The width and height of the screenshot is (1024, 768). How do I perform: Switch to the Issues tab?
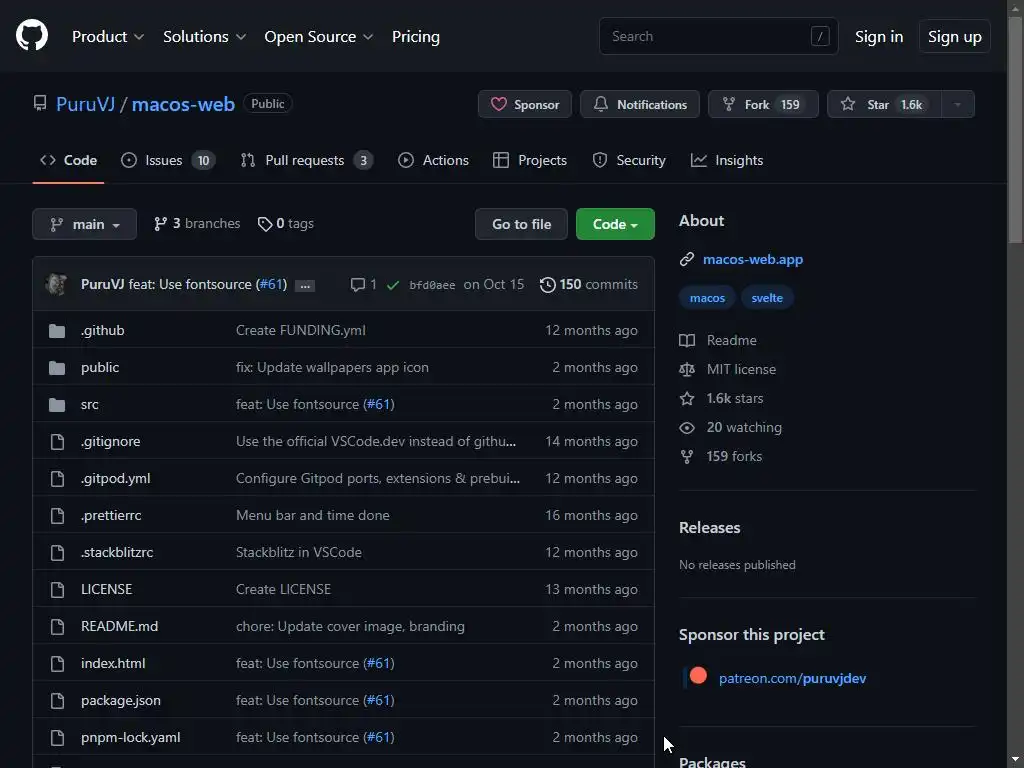click(168, 160)
